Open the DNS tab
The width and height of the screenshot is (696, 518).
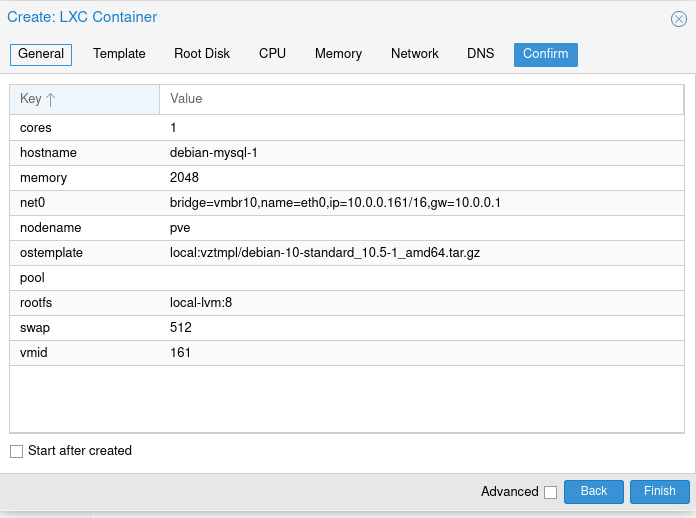(480, 54)
